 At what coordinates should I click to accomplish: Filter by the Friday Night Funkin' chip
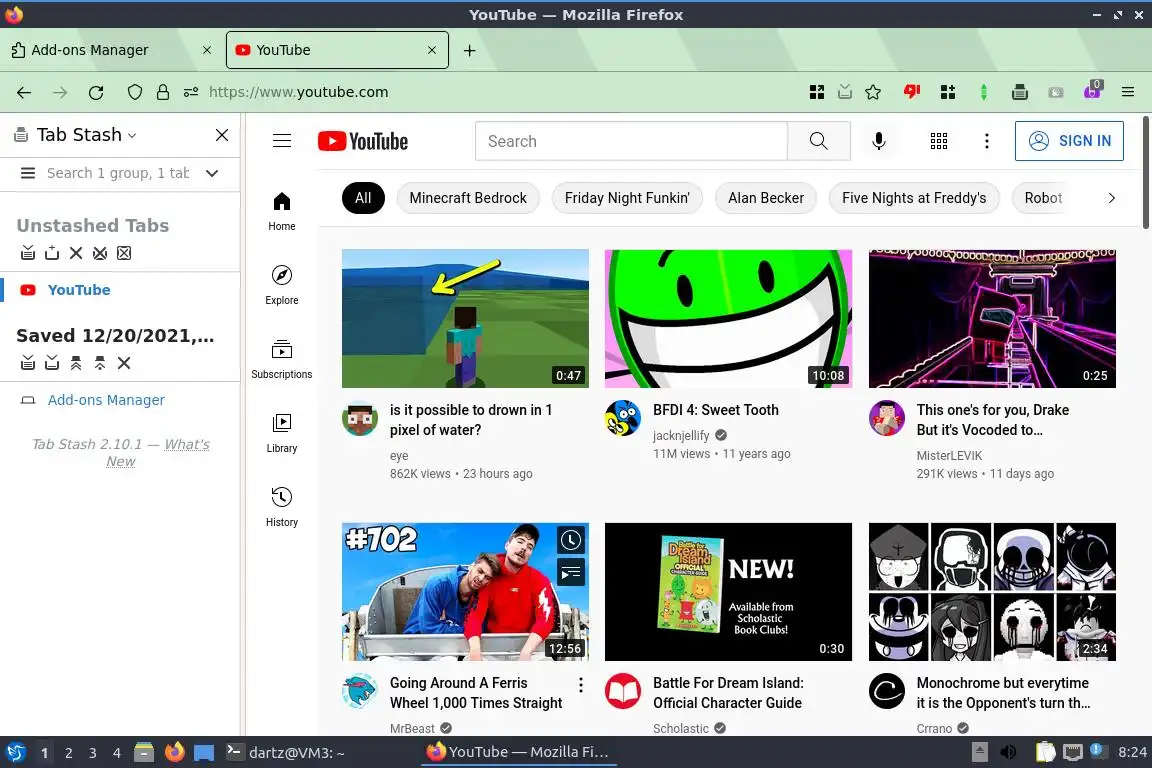click(627, 198)
